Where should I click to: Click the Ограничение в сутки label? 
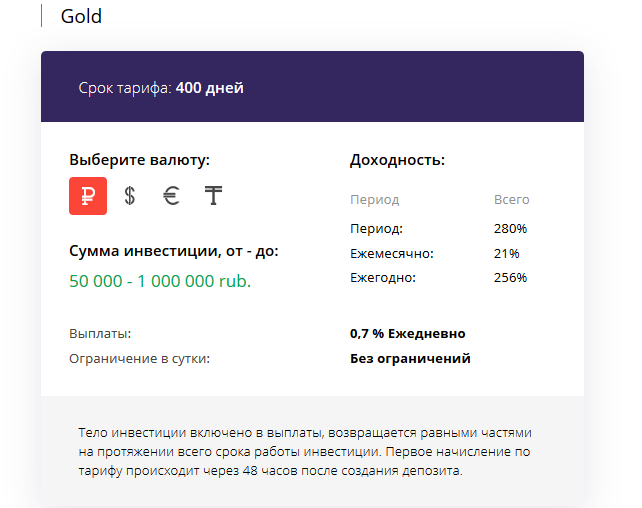(139, 359)
